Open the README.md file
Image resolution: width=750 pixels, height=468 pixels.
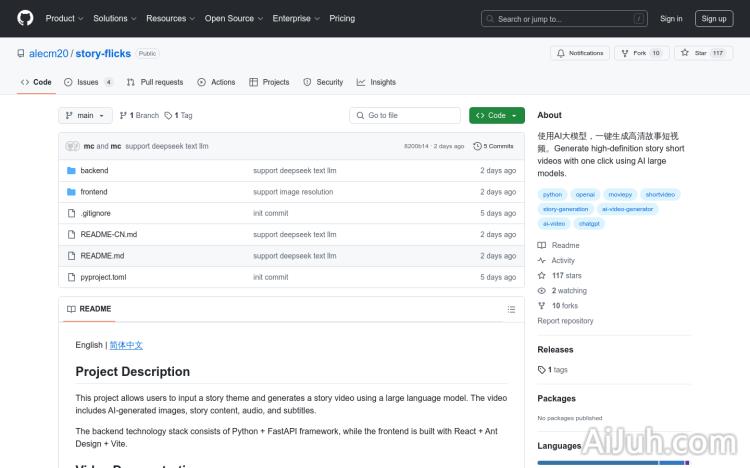tap(102, 256)
